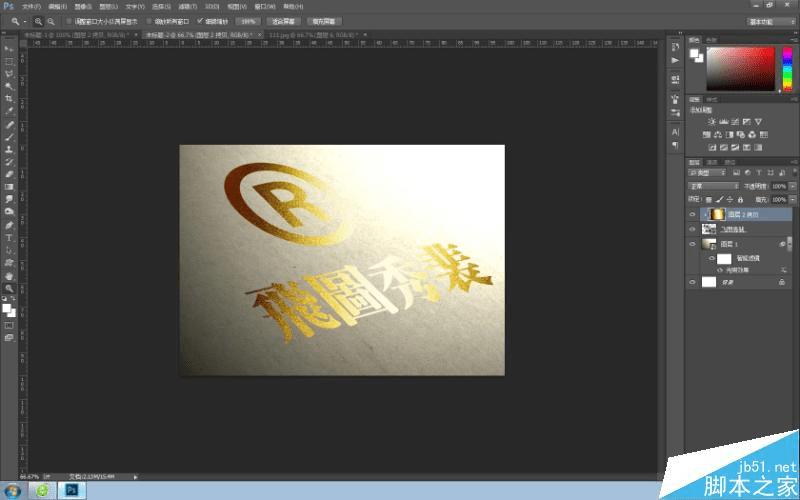The width and height of the screenshot is (800, 500).
Task: Hide layer 1 with smart filters
Action: [x=692, y=244]
